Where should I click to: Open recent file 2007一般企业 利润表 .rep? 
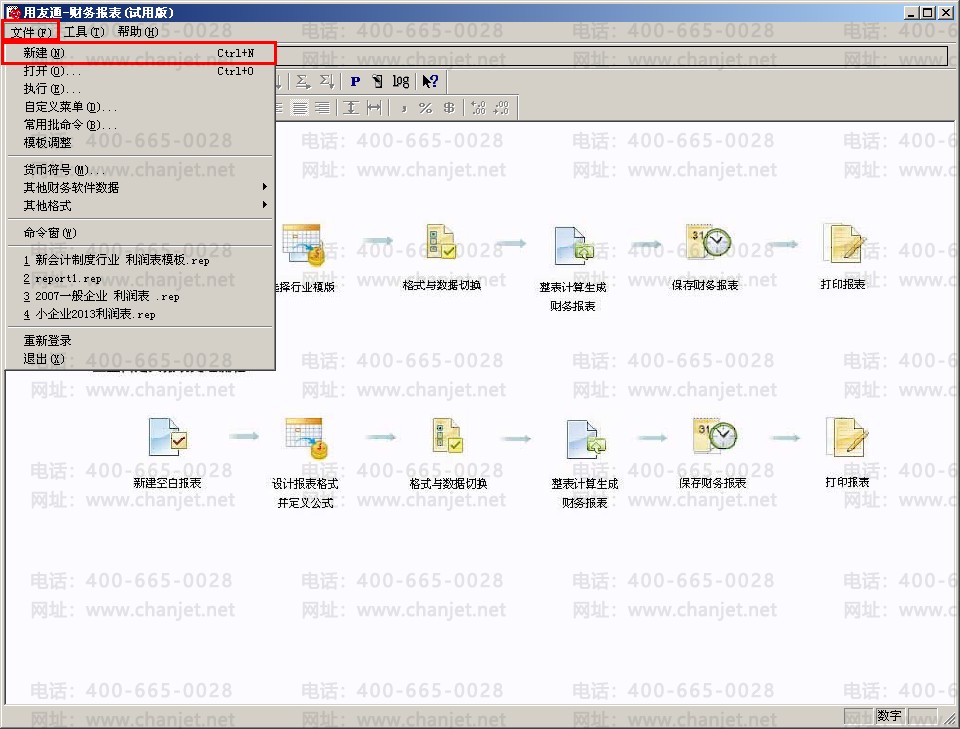click(x=140, y=296)
